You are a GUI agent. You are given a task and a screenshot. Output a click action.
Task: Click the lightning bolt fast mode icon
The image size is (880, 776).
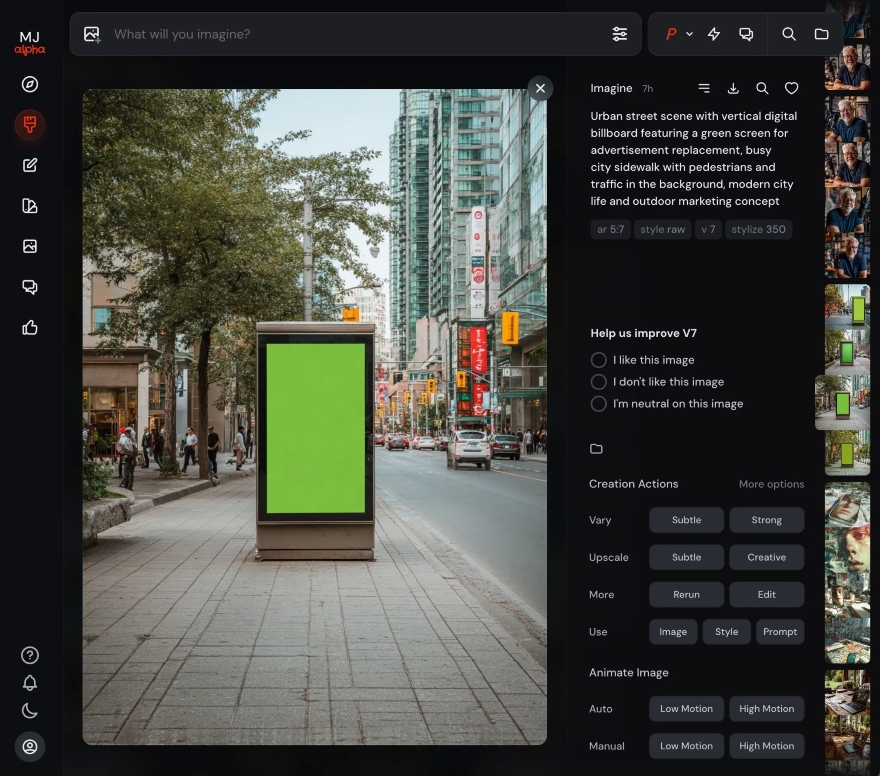click(x=714, y=34)
